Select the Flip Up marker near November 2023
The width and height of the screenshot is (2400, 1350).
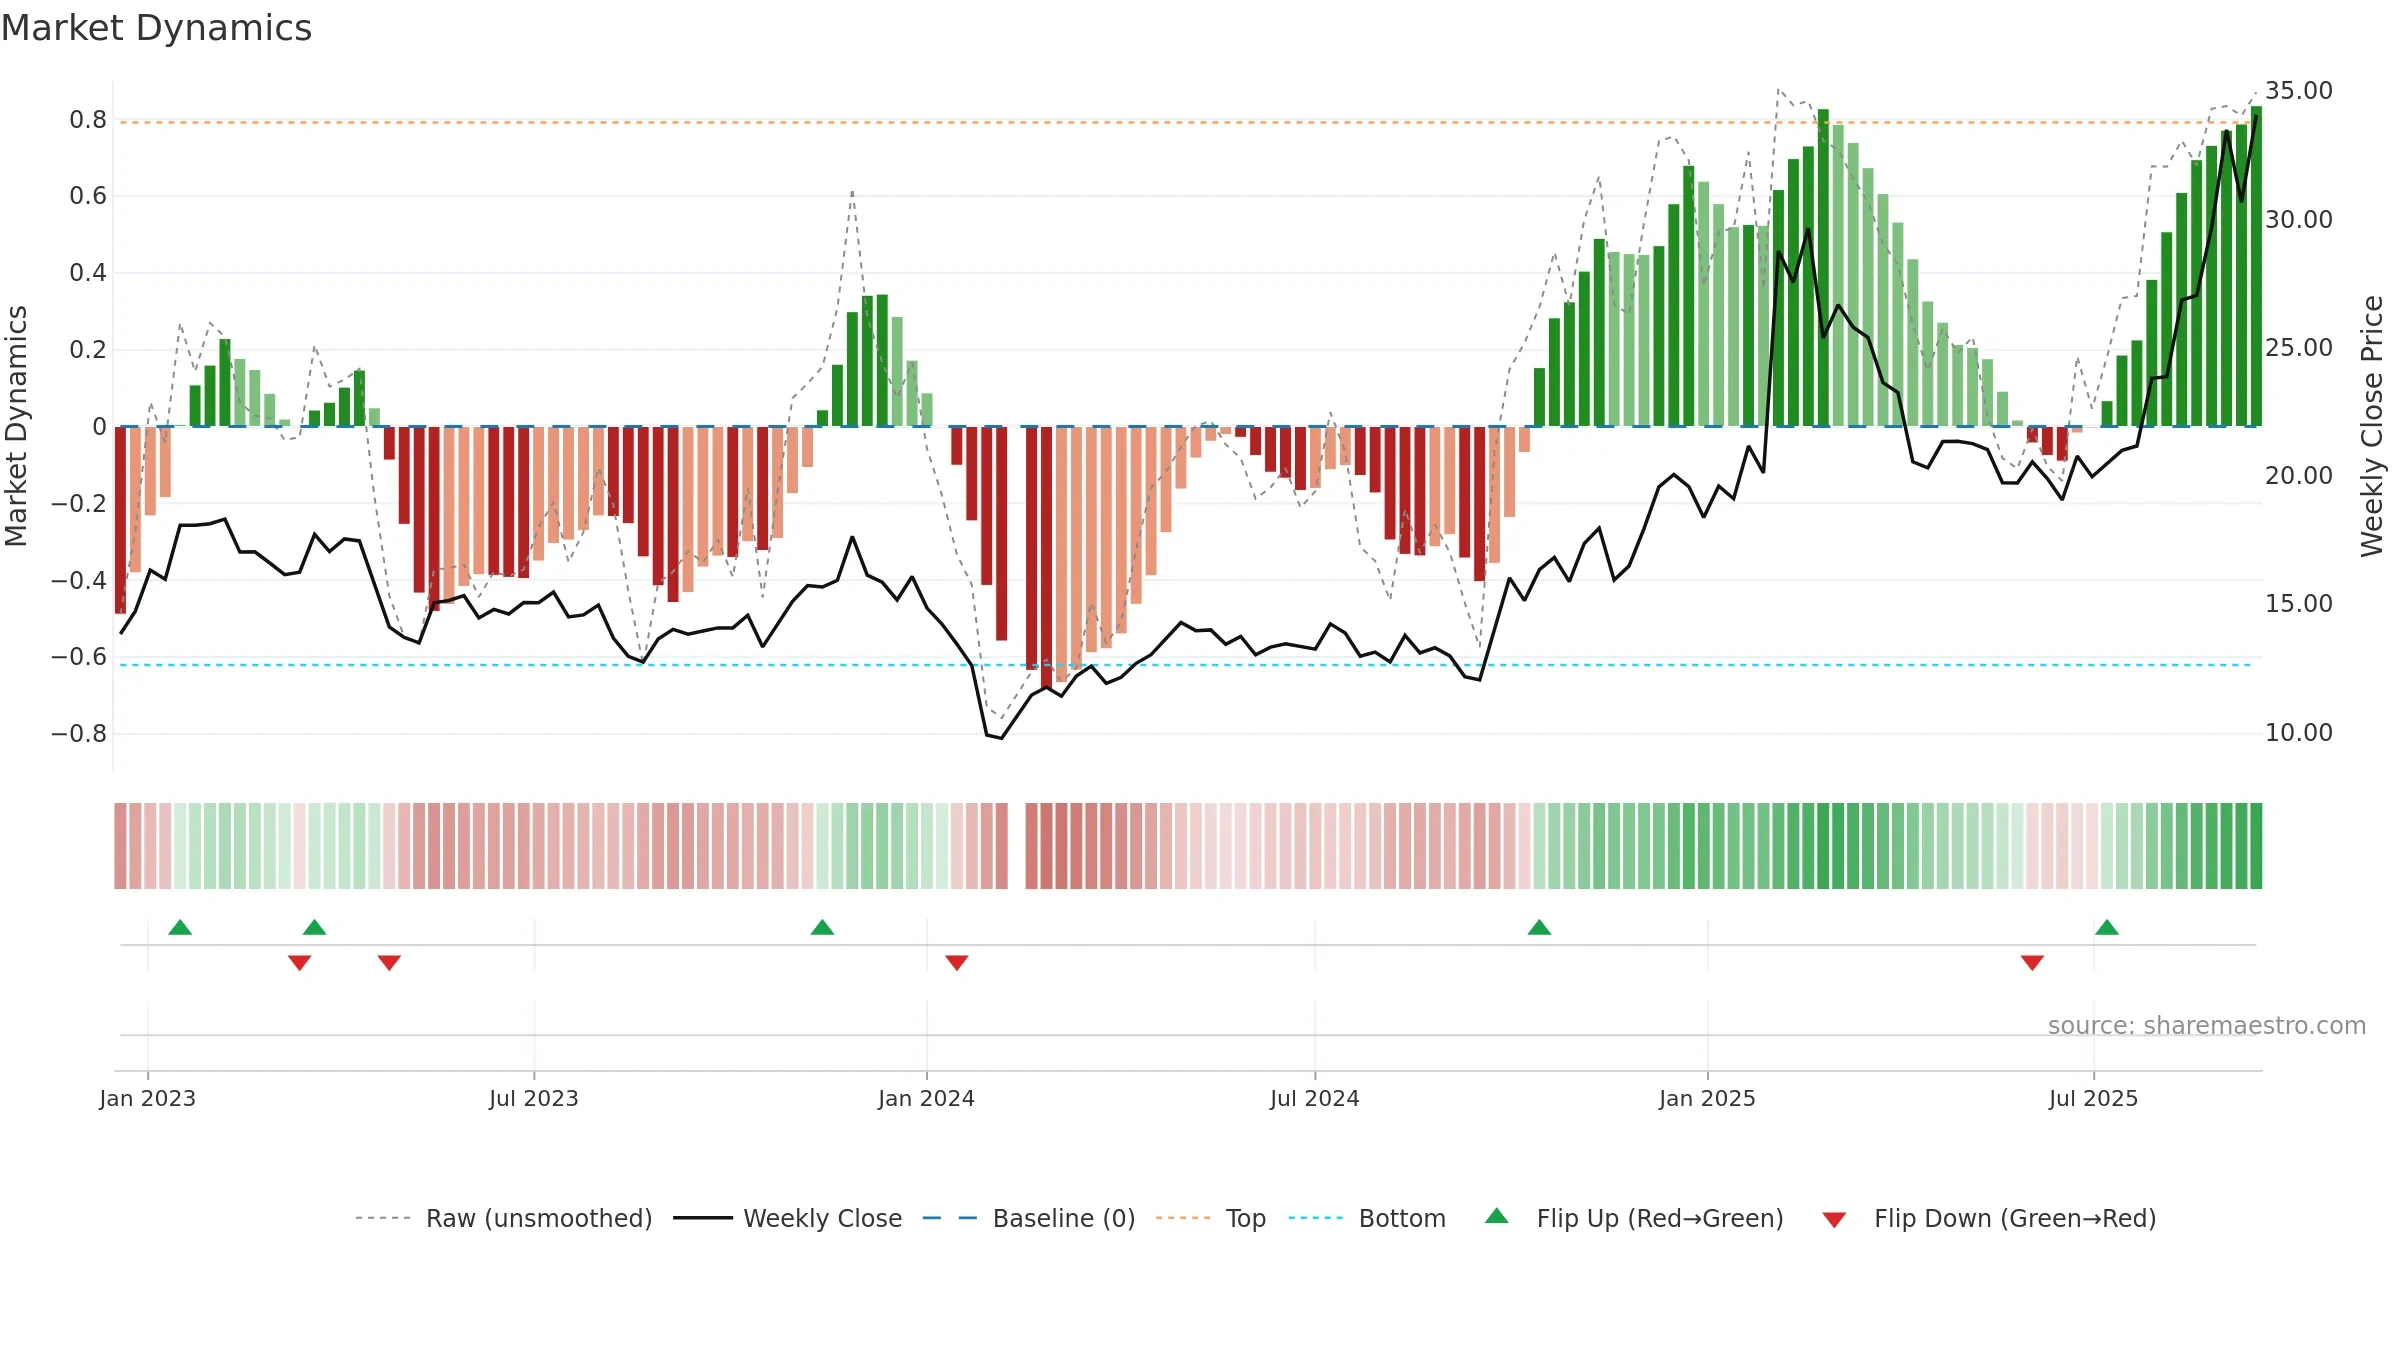point(823,927)
